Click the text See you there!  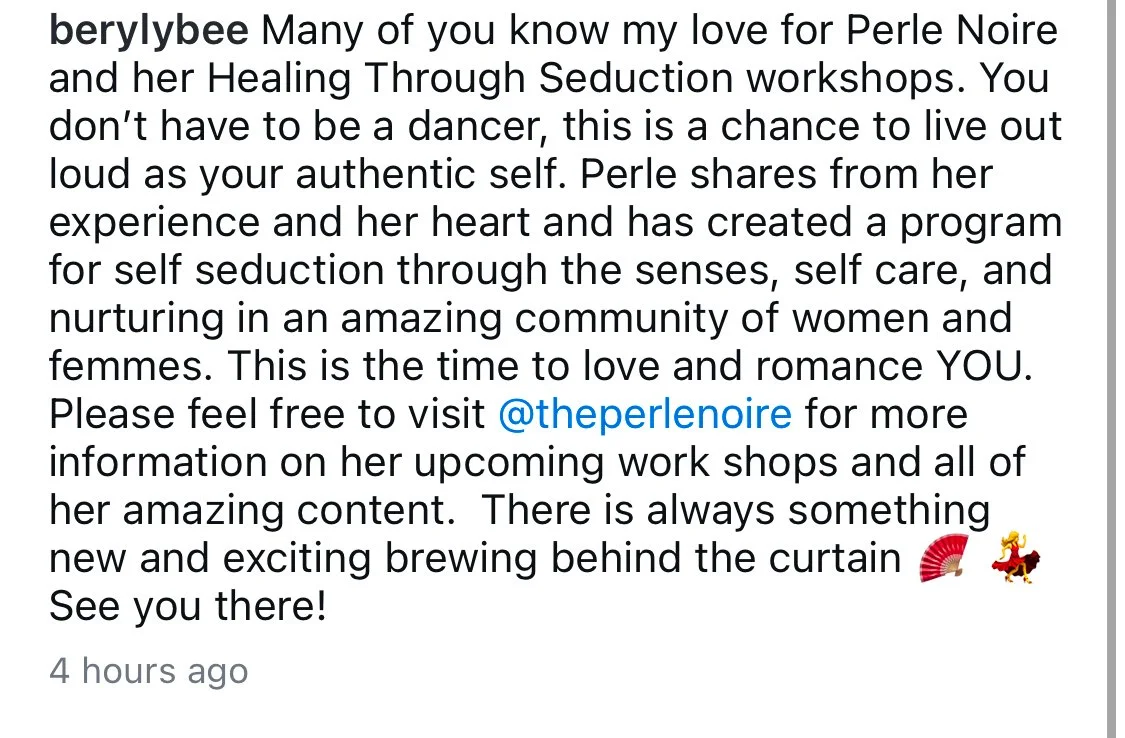pyautogui.click(x=187, y=607)
